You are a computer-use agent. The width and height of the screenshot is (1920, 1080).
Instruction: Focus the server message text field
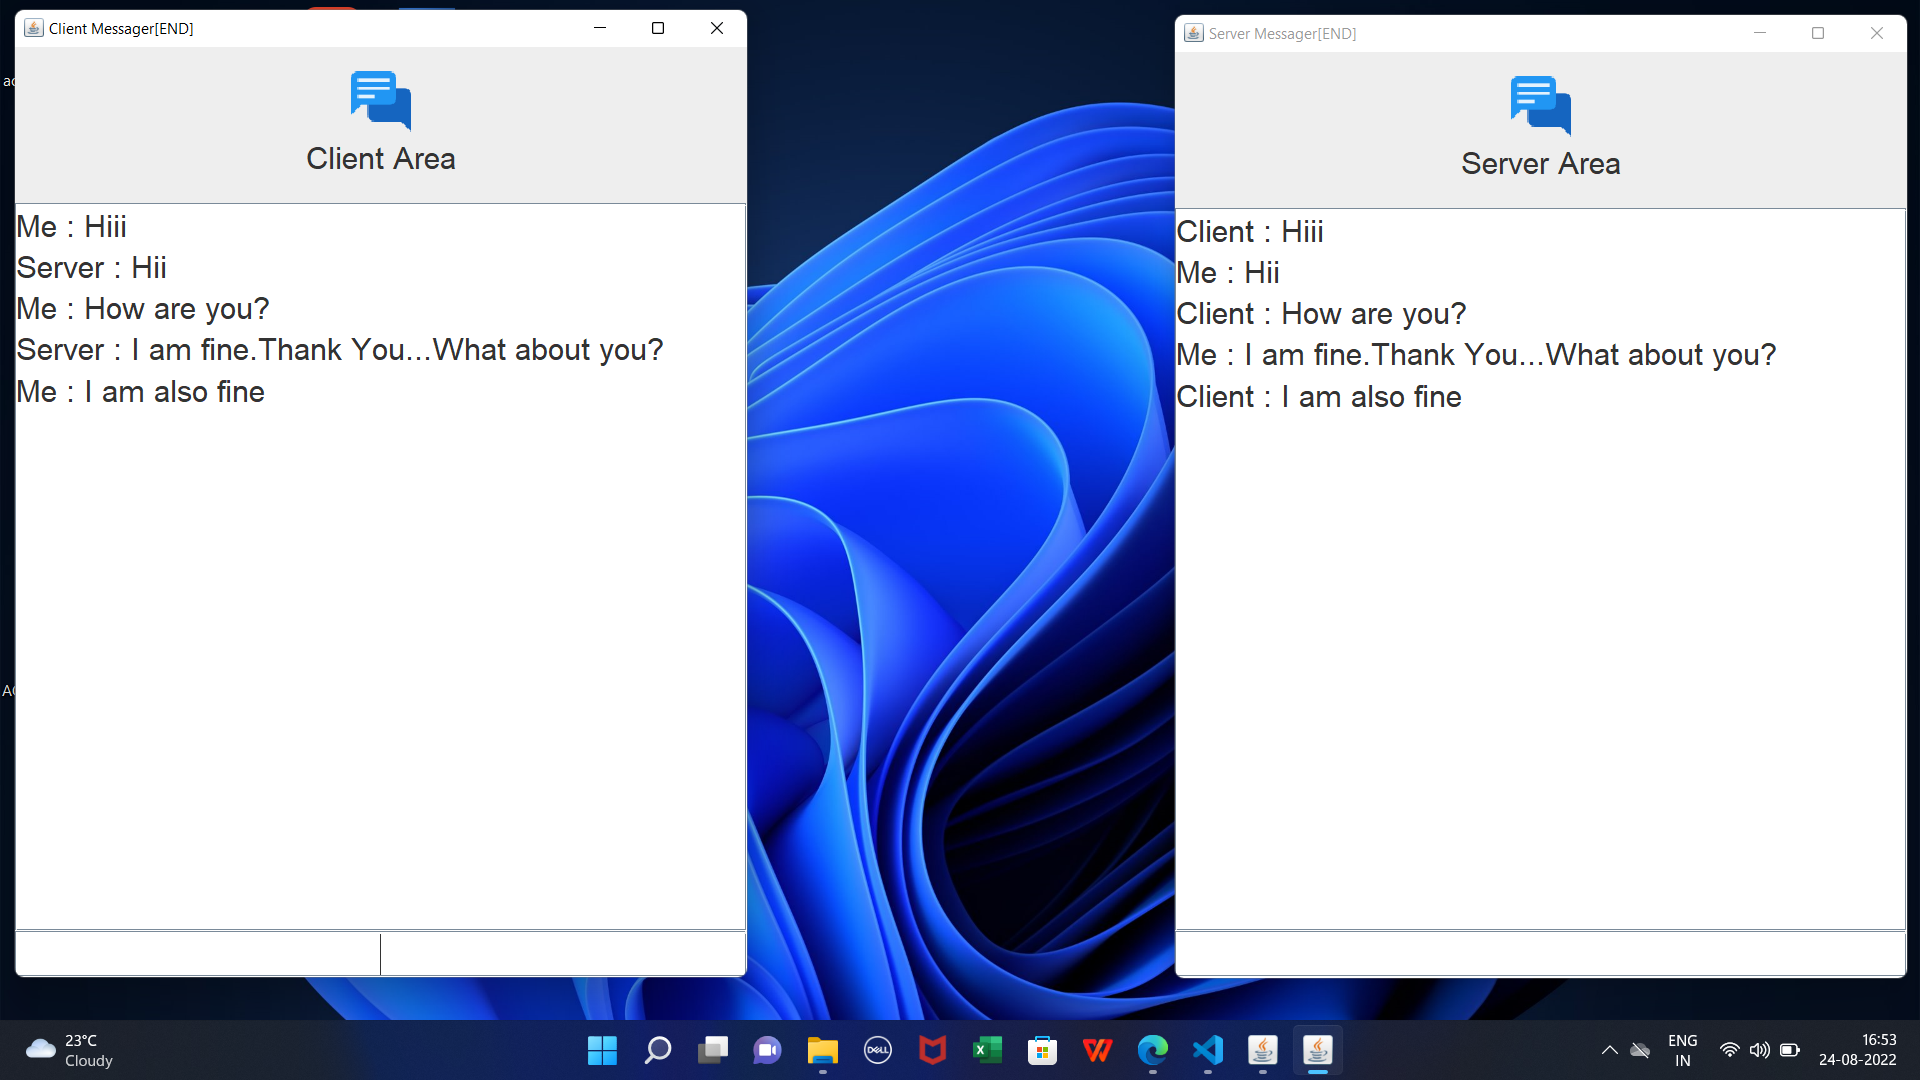coord(1540,954)
